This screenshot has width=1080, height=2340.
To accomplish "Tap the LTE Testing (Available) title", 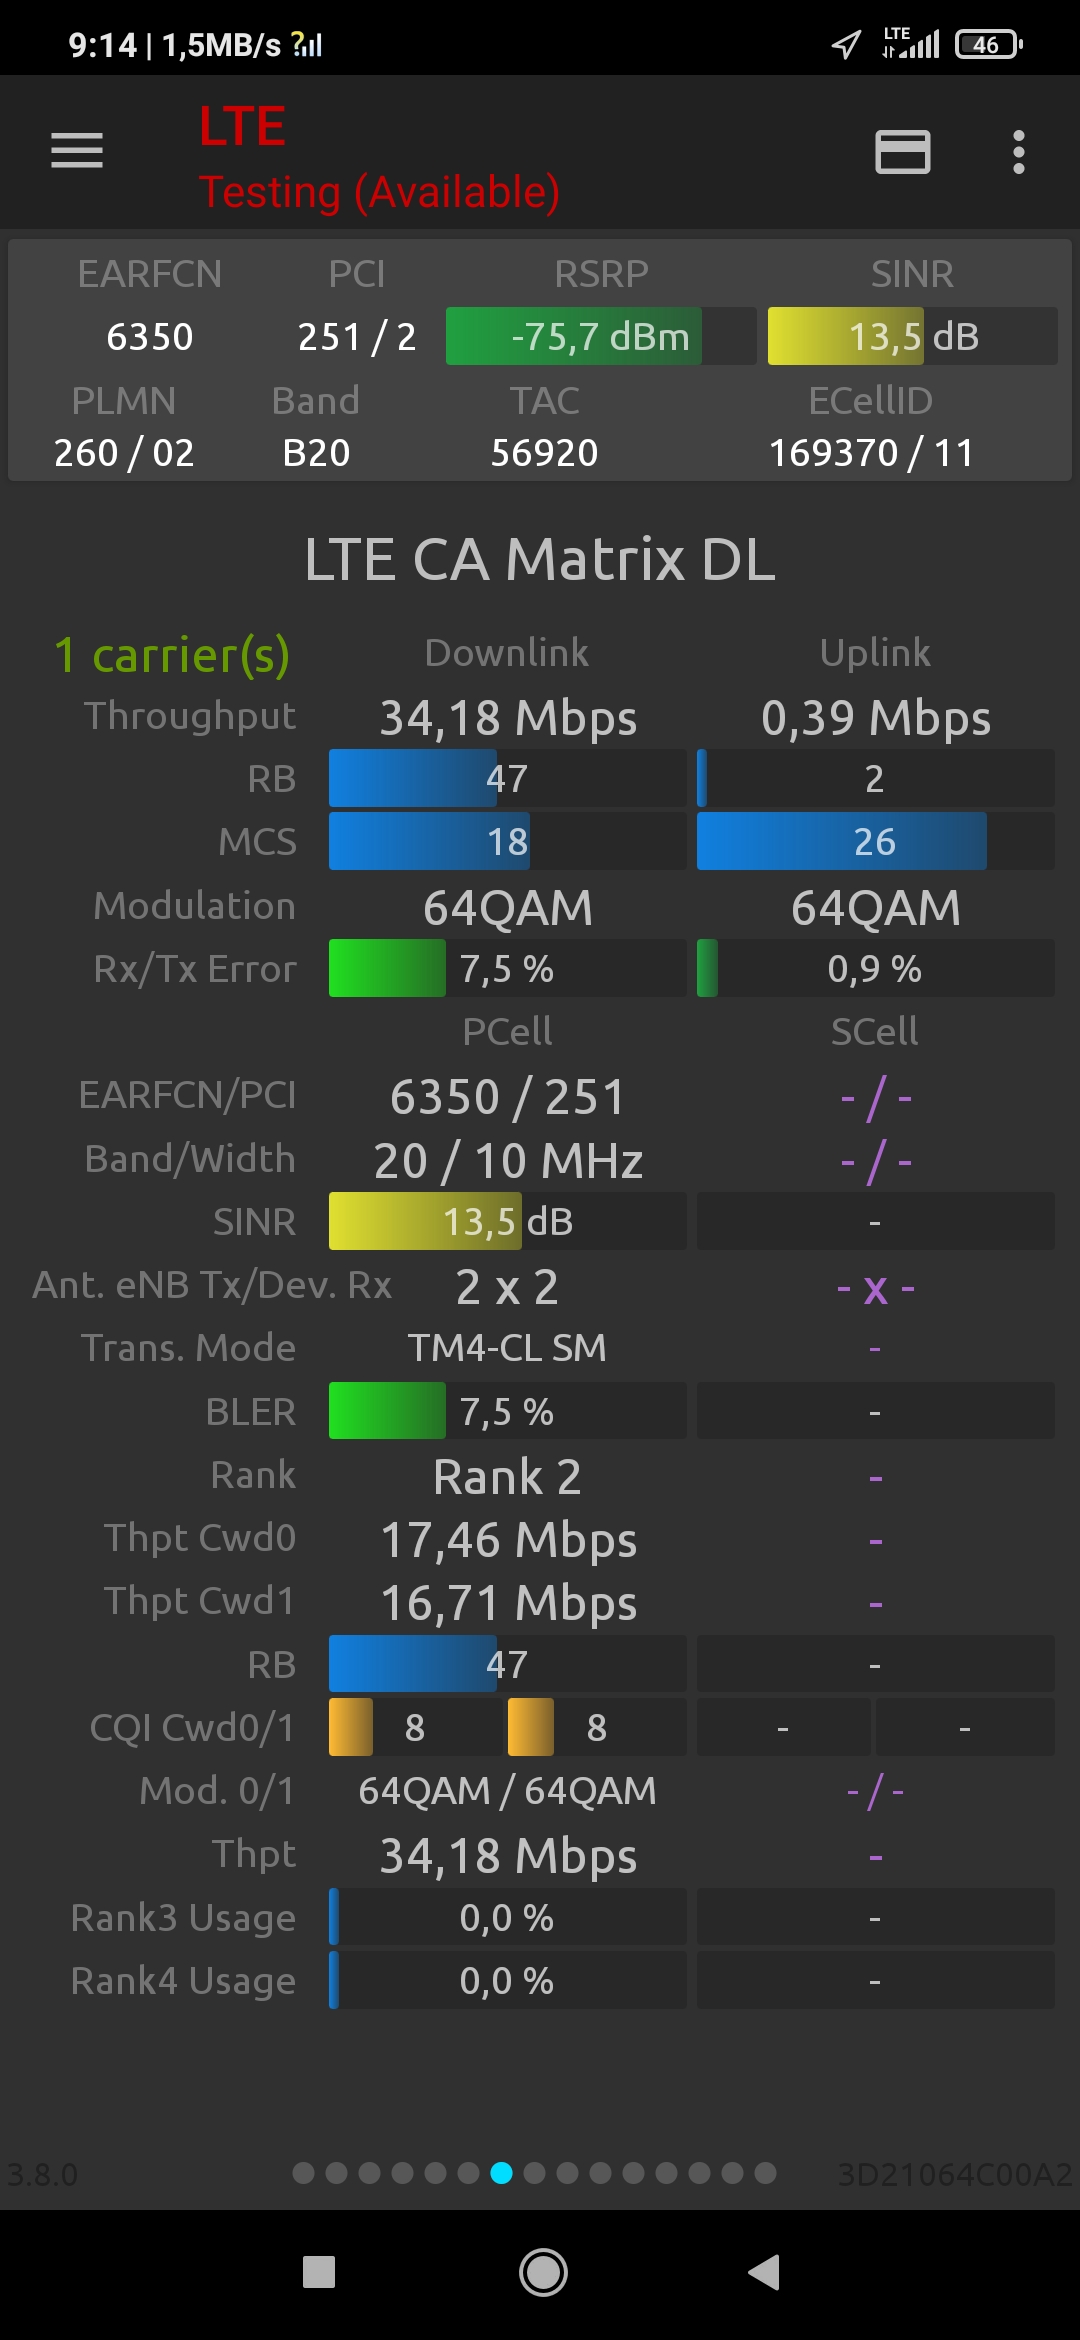I will (x=378, y=158).
